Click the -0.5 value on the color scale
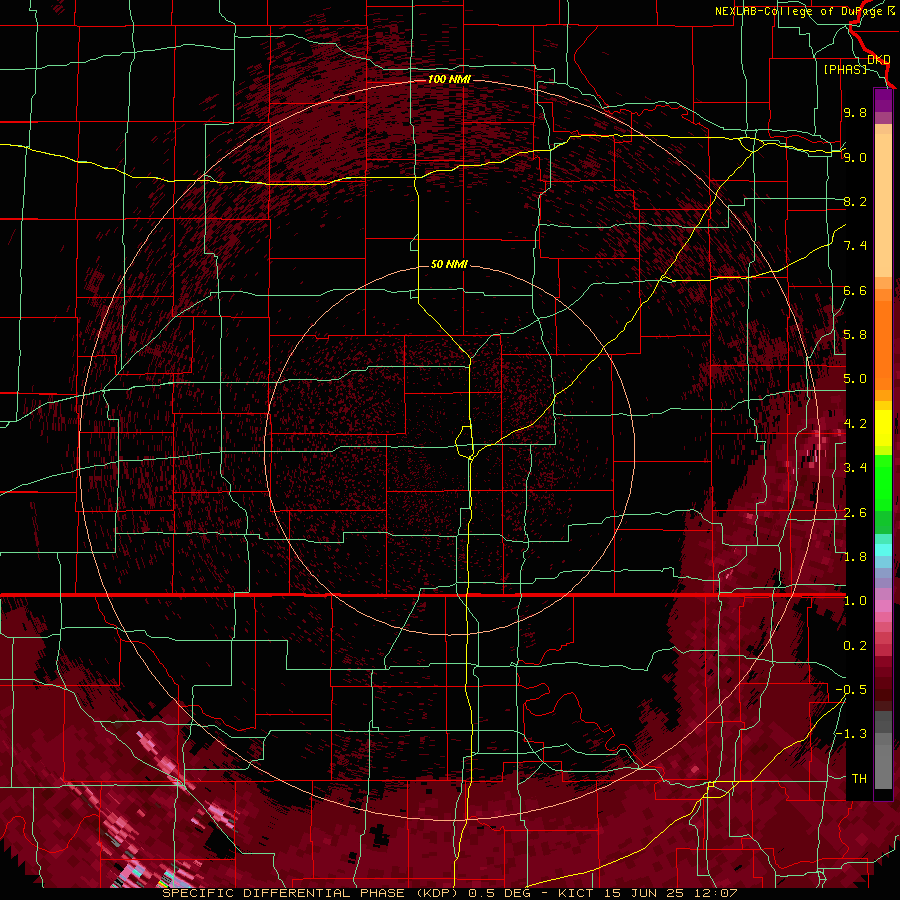 851,690
